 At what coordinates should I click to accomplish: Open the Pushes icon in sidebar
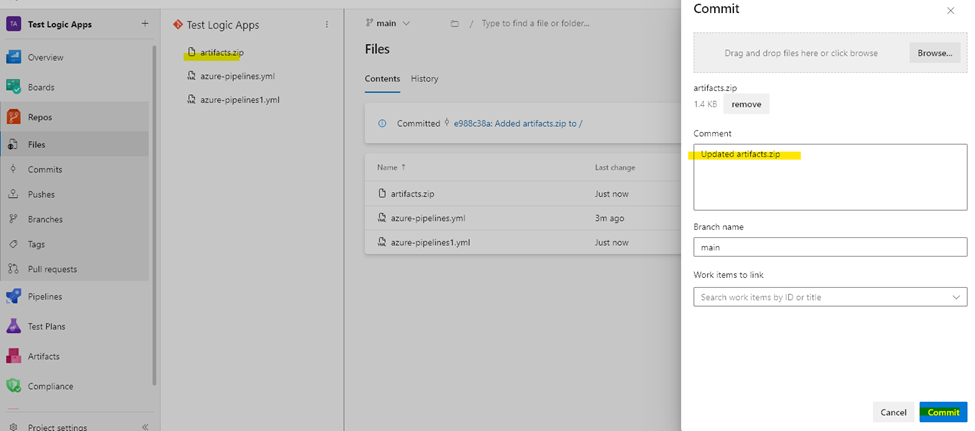click(13, 194)
